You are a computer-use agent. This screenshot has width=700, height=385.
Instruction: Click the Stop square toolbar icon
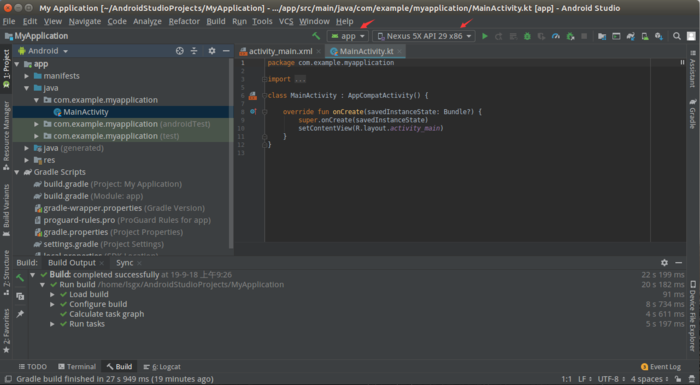coord(584,36)
